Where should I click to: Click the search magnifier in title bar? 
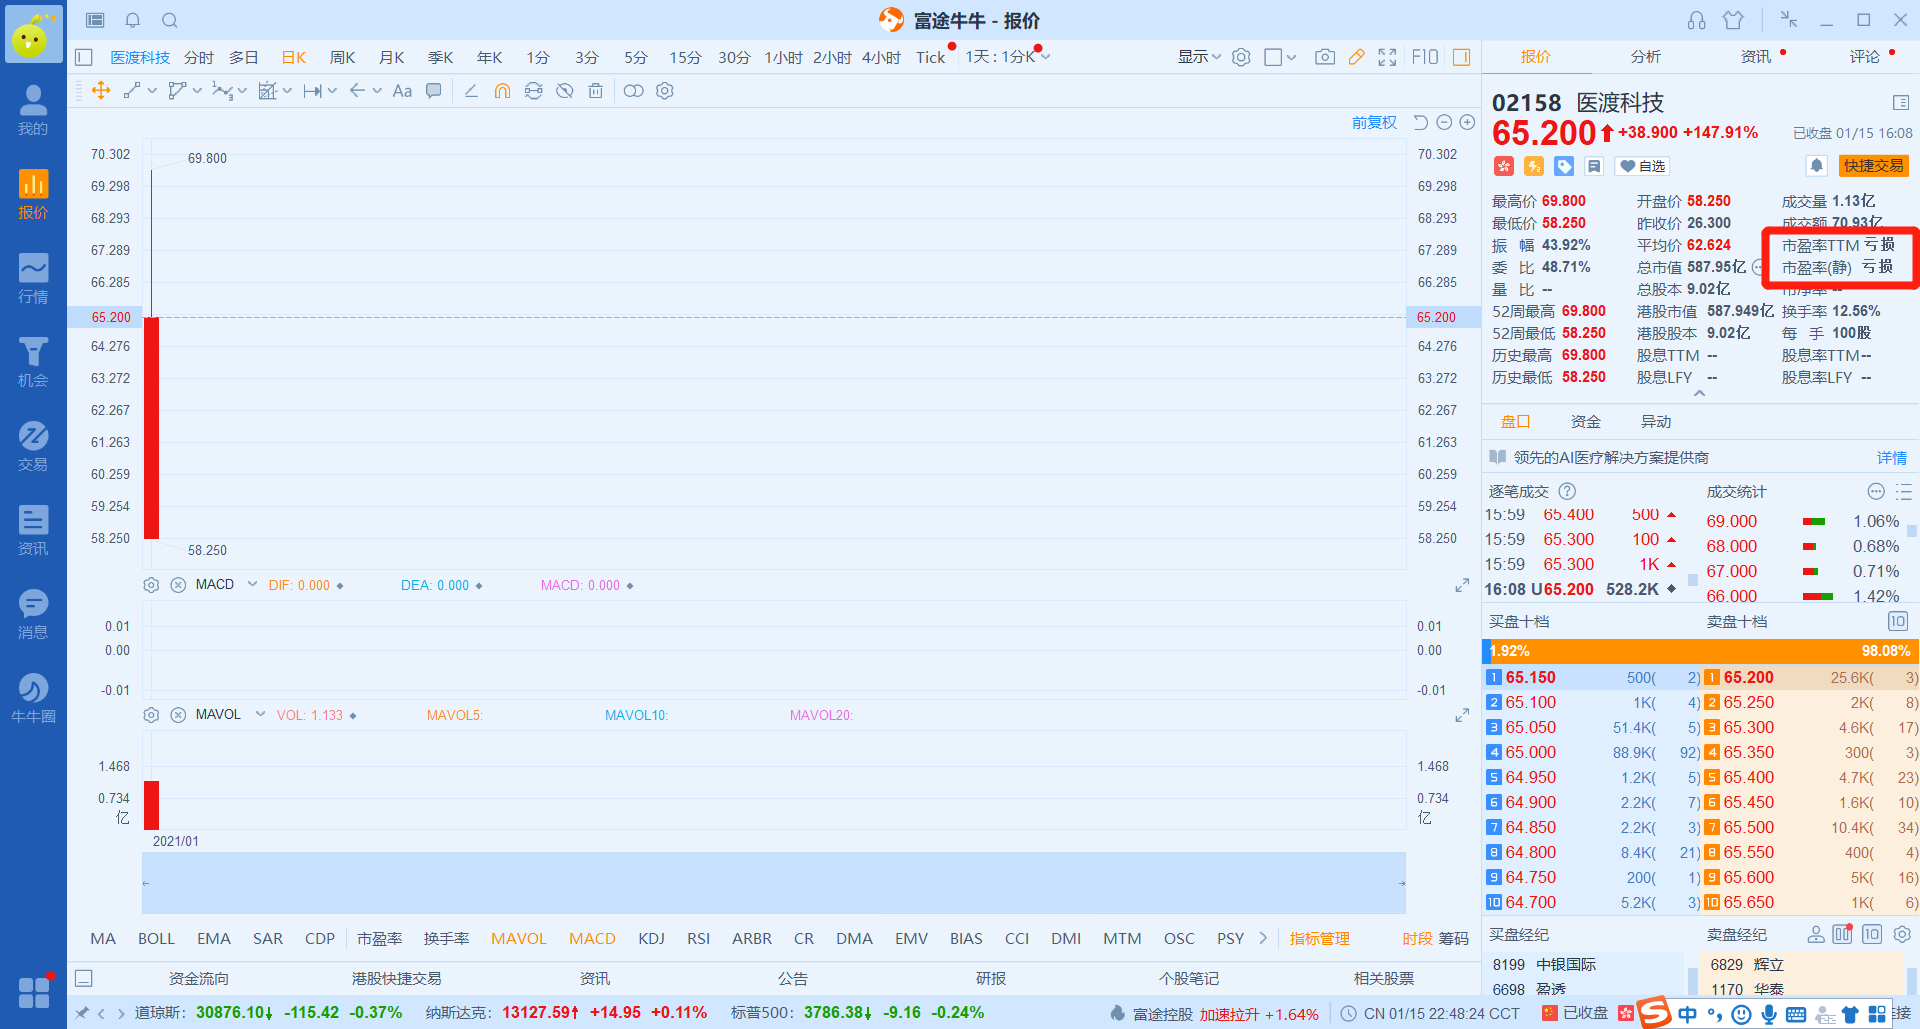coord(170,20)
